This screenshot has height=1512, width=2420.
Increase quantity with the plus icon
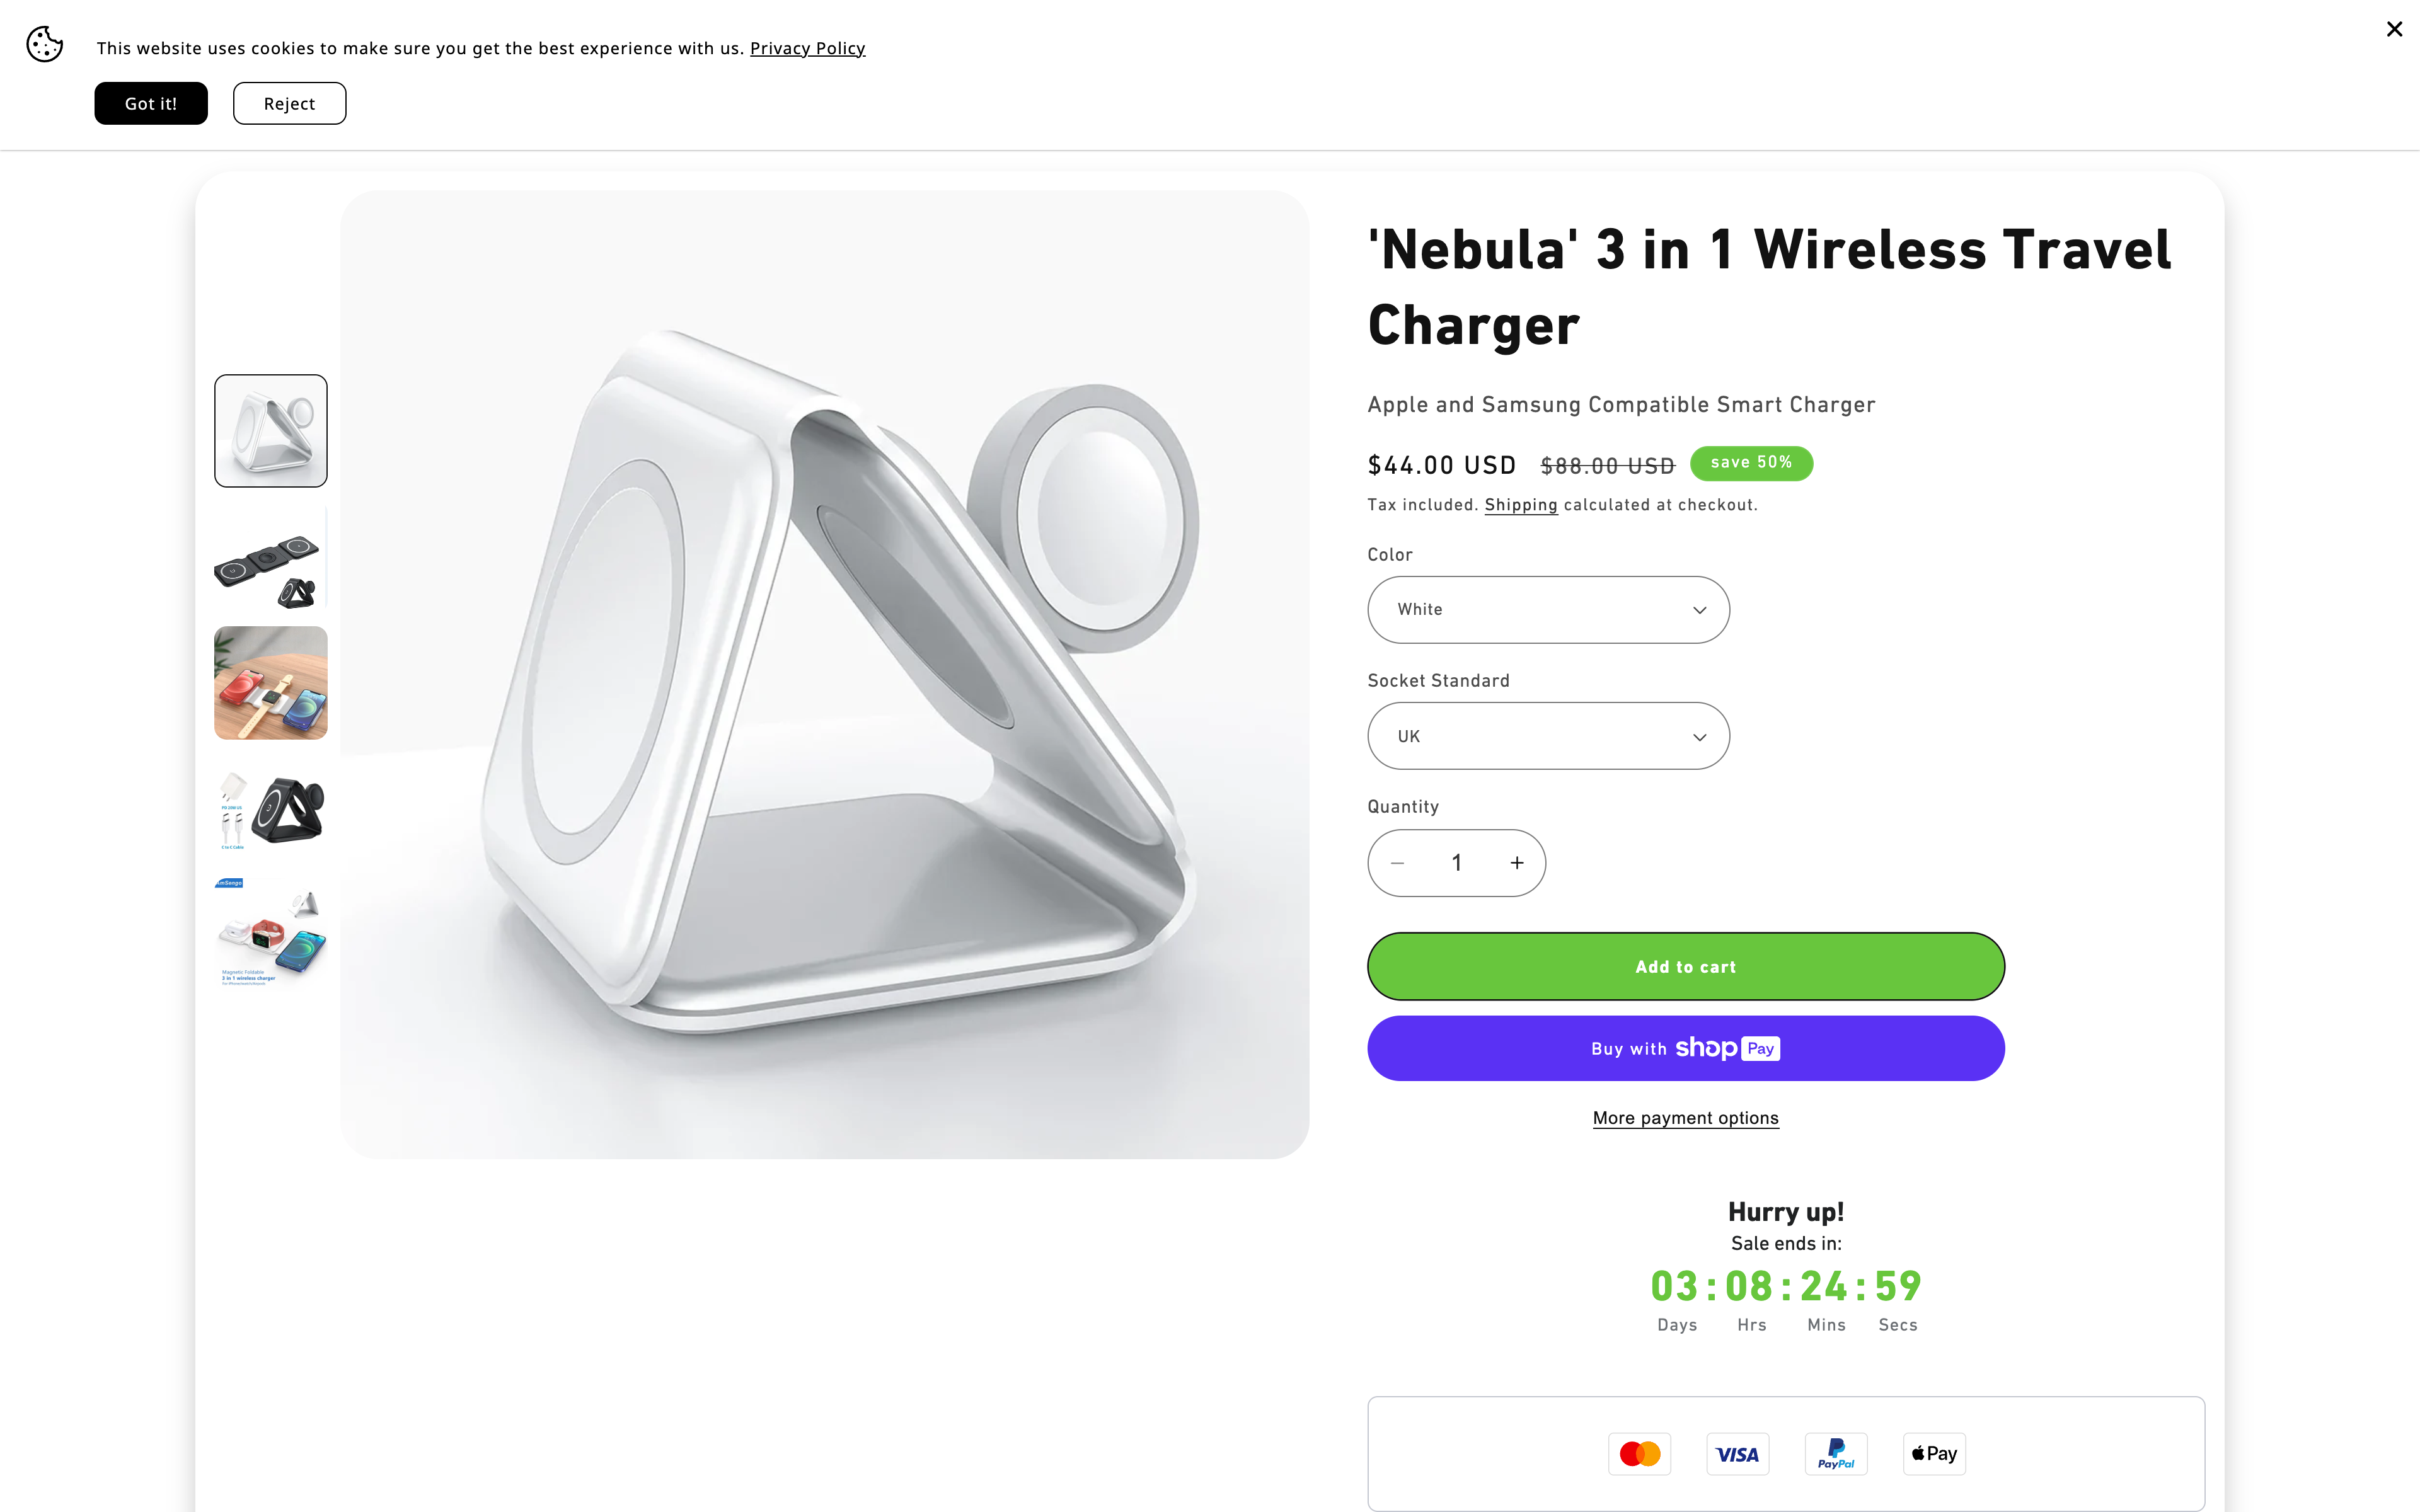pyautogui.click(x=1517, y=863)
